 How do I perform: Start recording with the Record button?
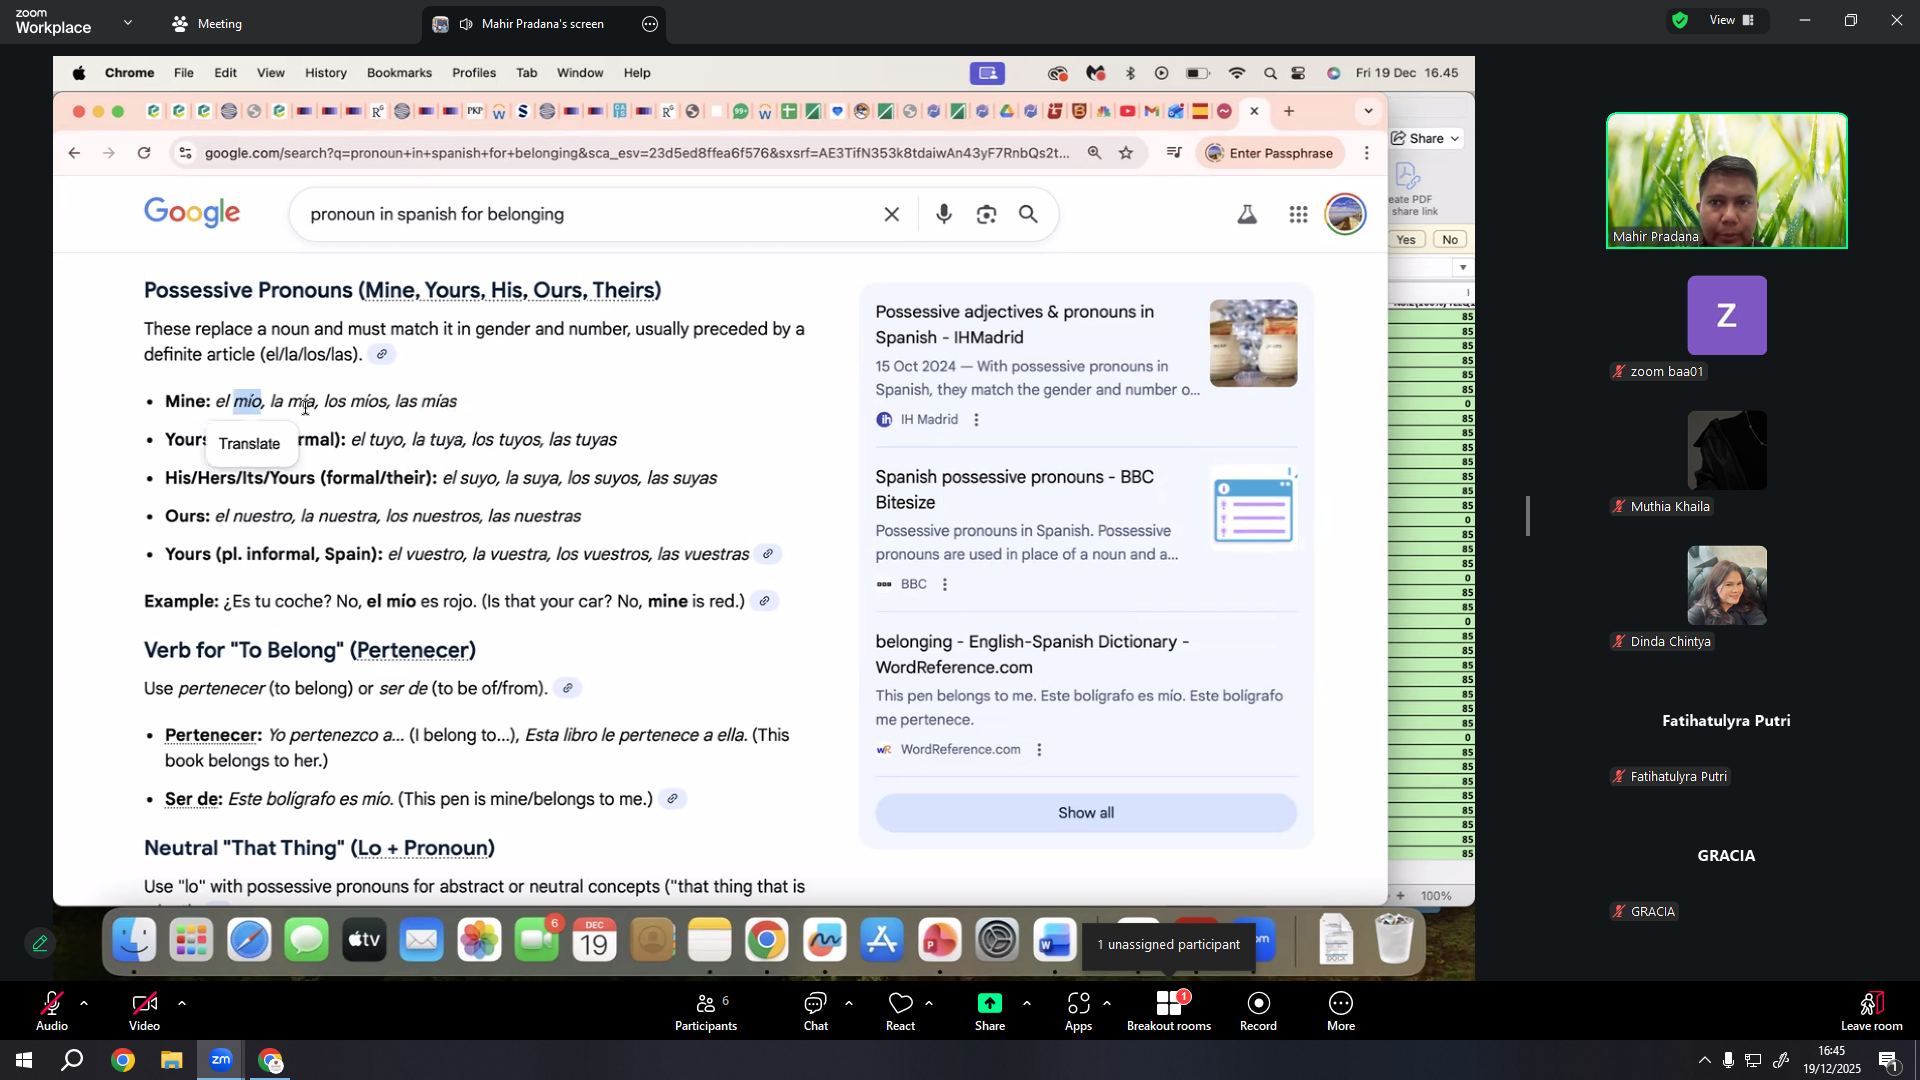(x=1258, y=1011)
